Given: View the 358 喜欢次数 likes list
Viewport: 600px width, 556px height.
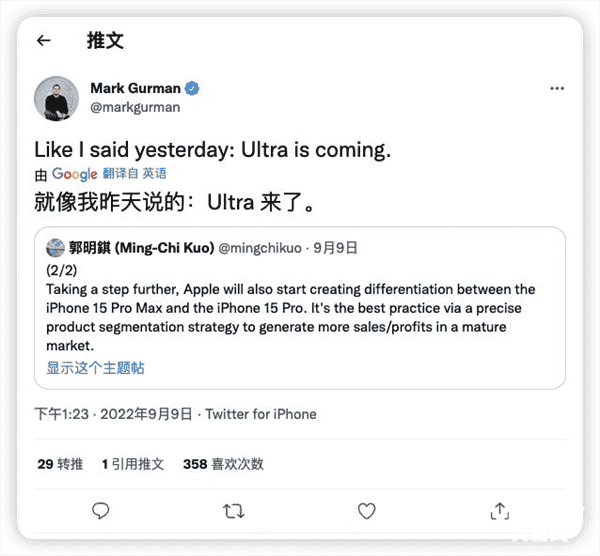Looking at the screenshot, I should click(x=223, y=464).
